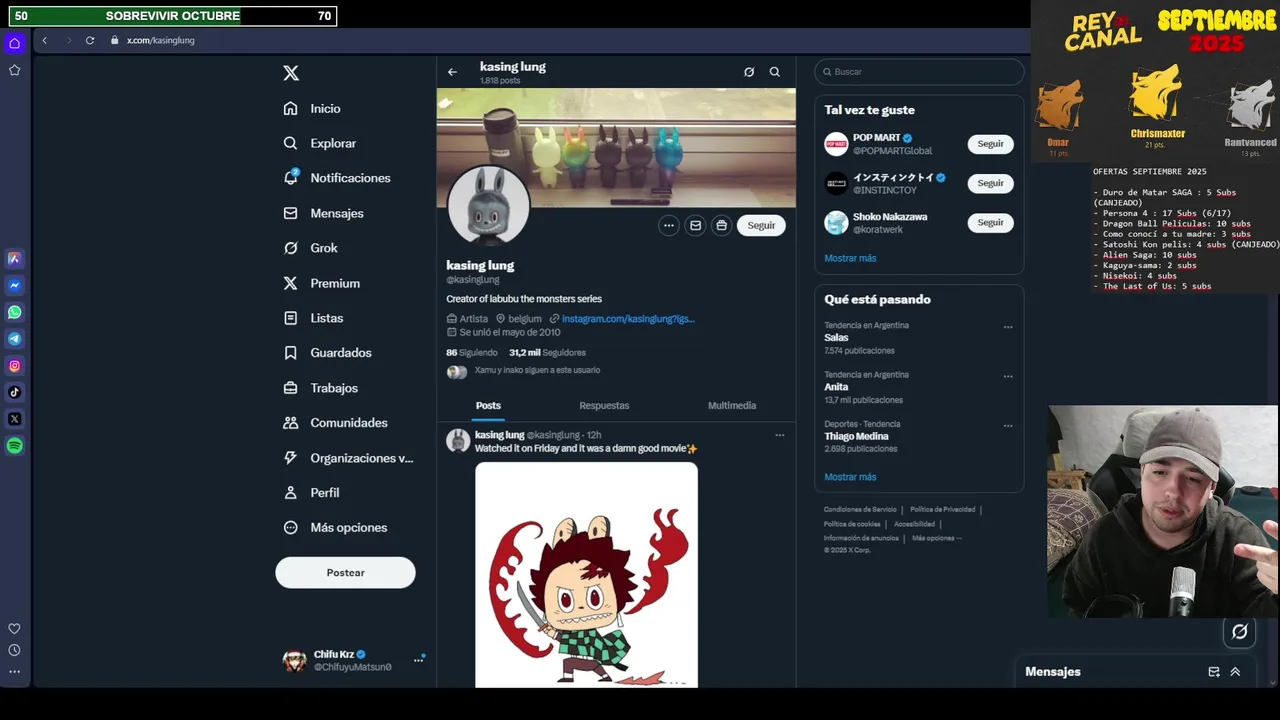Open Spotify in the browser sidebar
Screen dimensions: 1280x720
point(15,446)
